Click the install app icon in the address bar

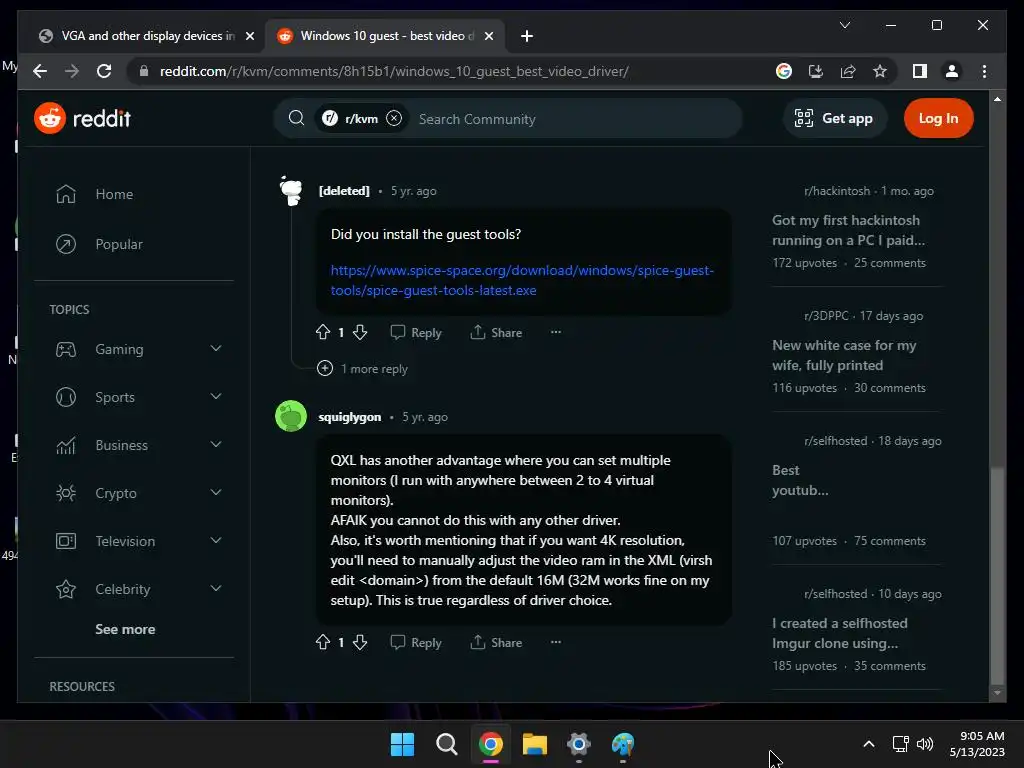click(x=816, y=71)
